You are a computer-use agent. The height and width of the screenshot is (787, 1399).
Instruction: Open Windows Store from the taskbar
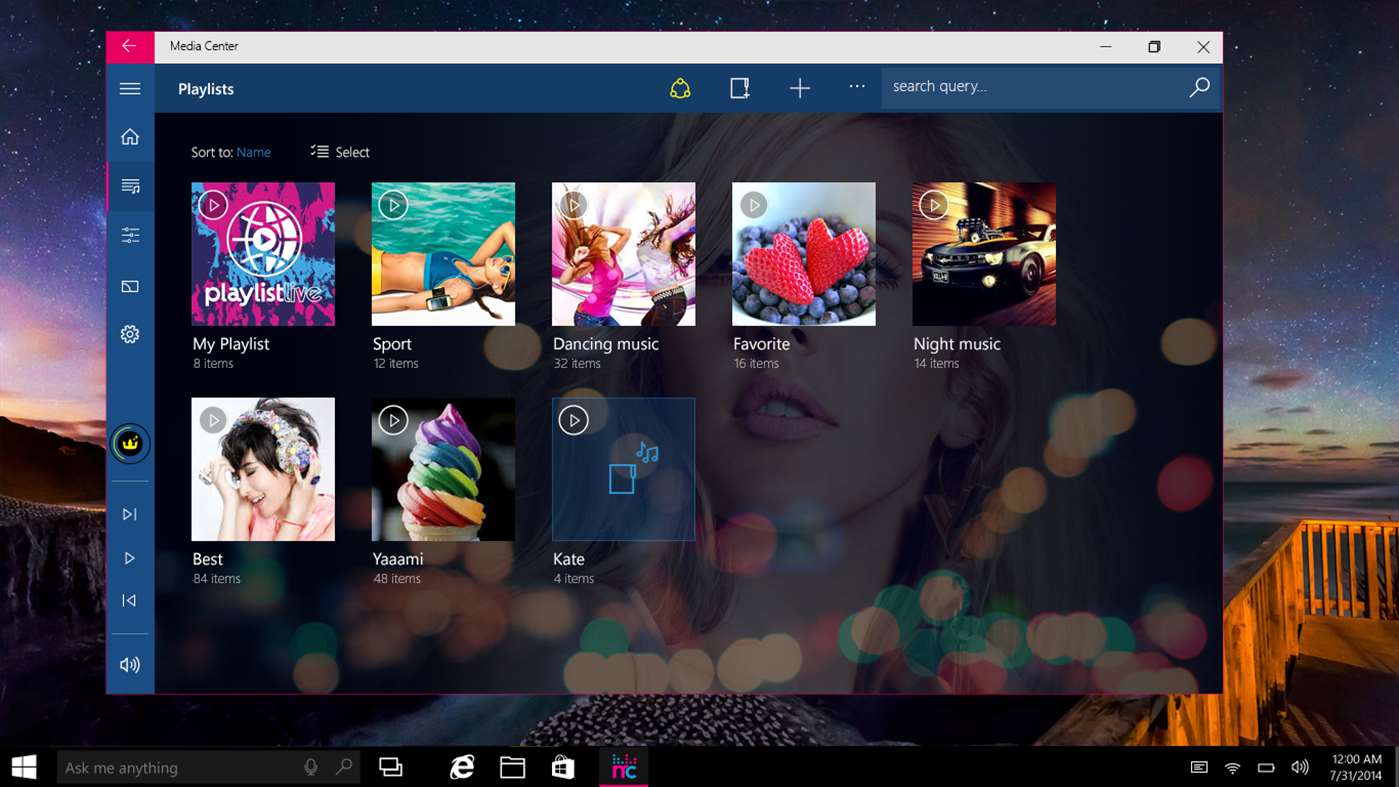563,767
